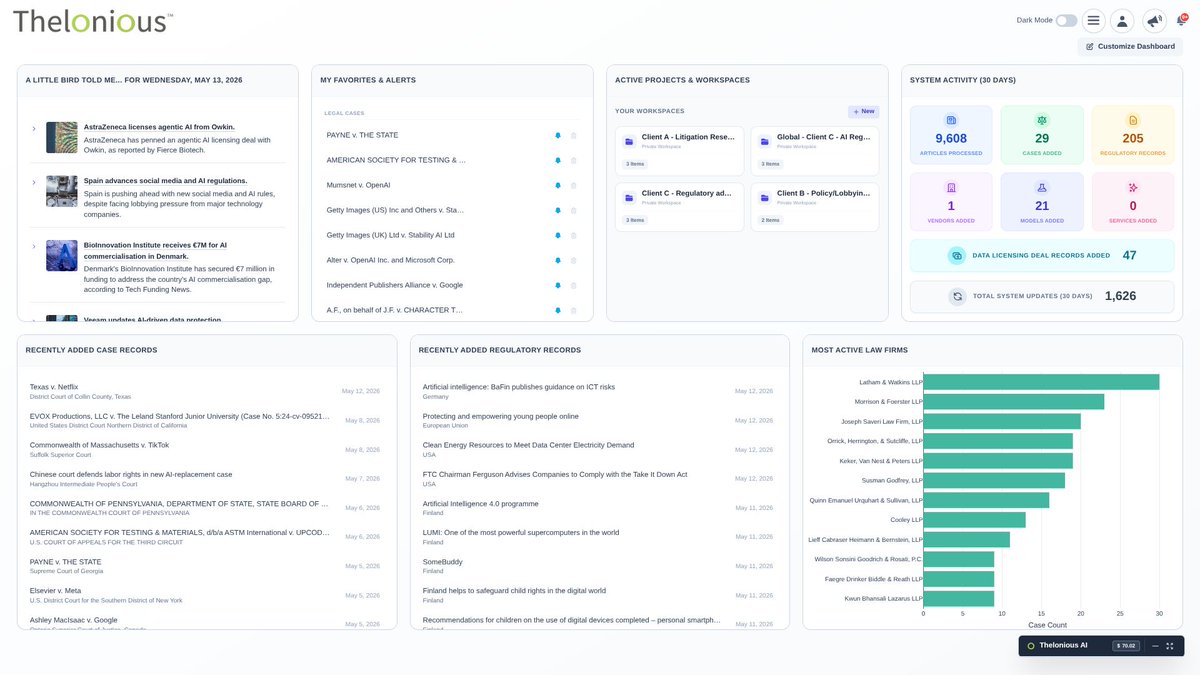Toggle the Dark Mode switch
Screen dimensions: 1200x675
click(x=1067, y=20)
